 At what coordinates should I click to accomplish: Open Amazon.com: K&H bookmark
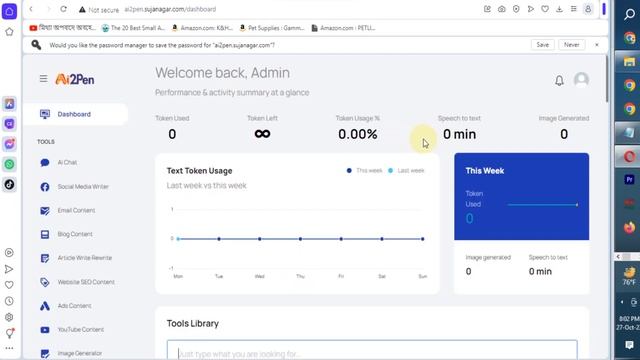(202, 28)
